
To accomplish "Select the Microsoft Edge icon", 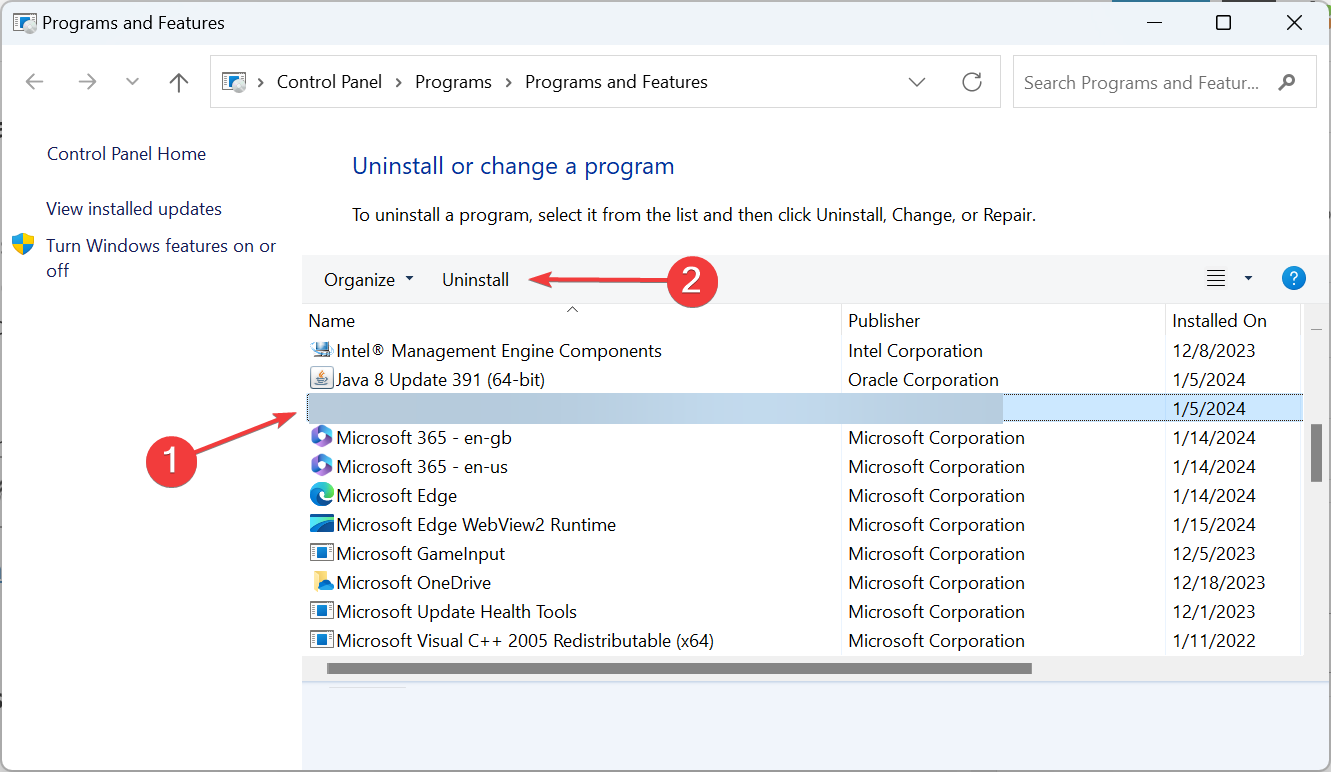I will pyautogui.click(x=321, y=495).
